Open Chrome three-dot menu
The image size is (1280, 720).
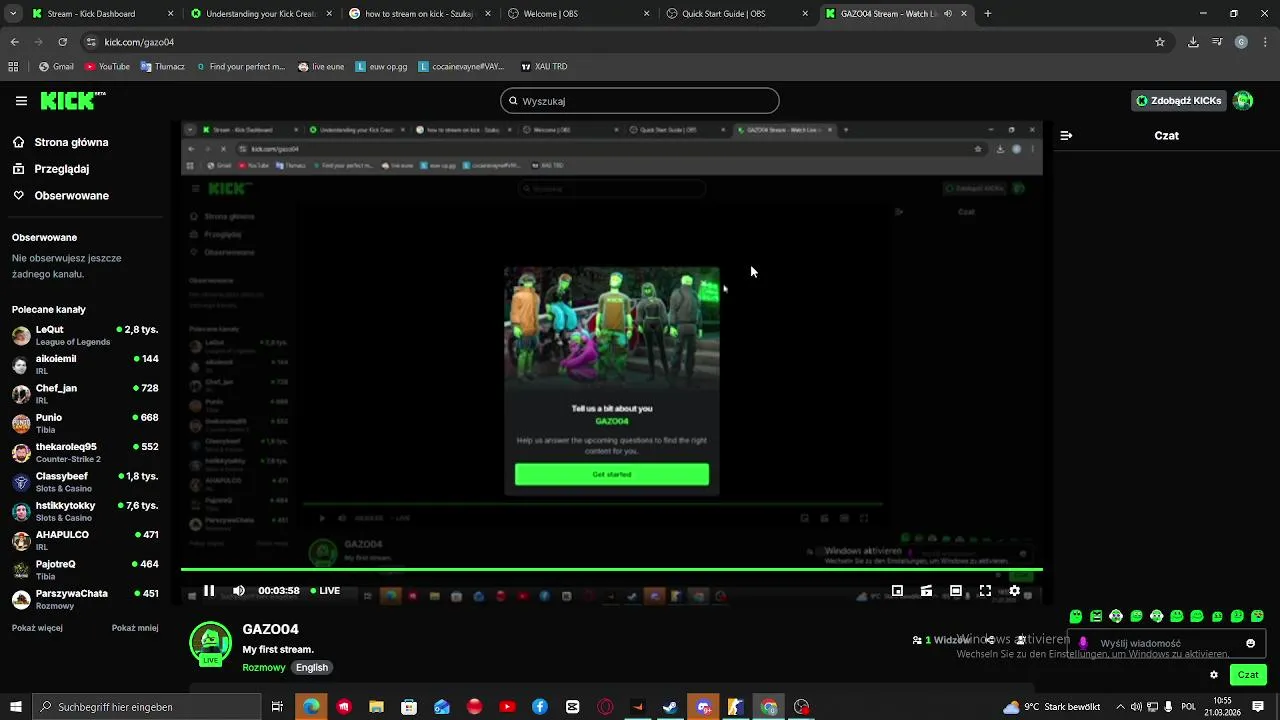[x=1265, y=42]
